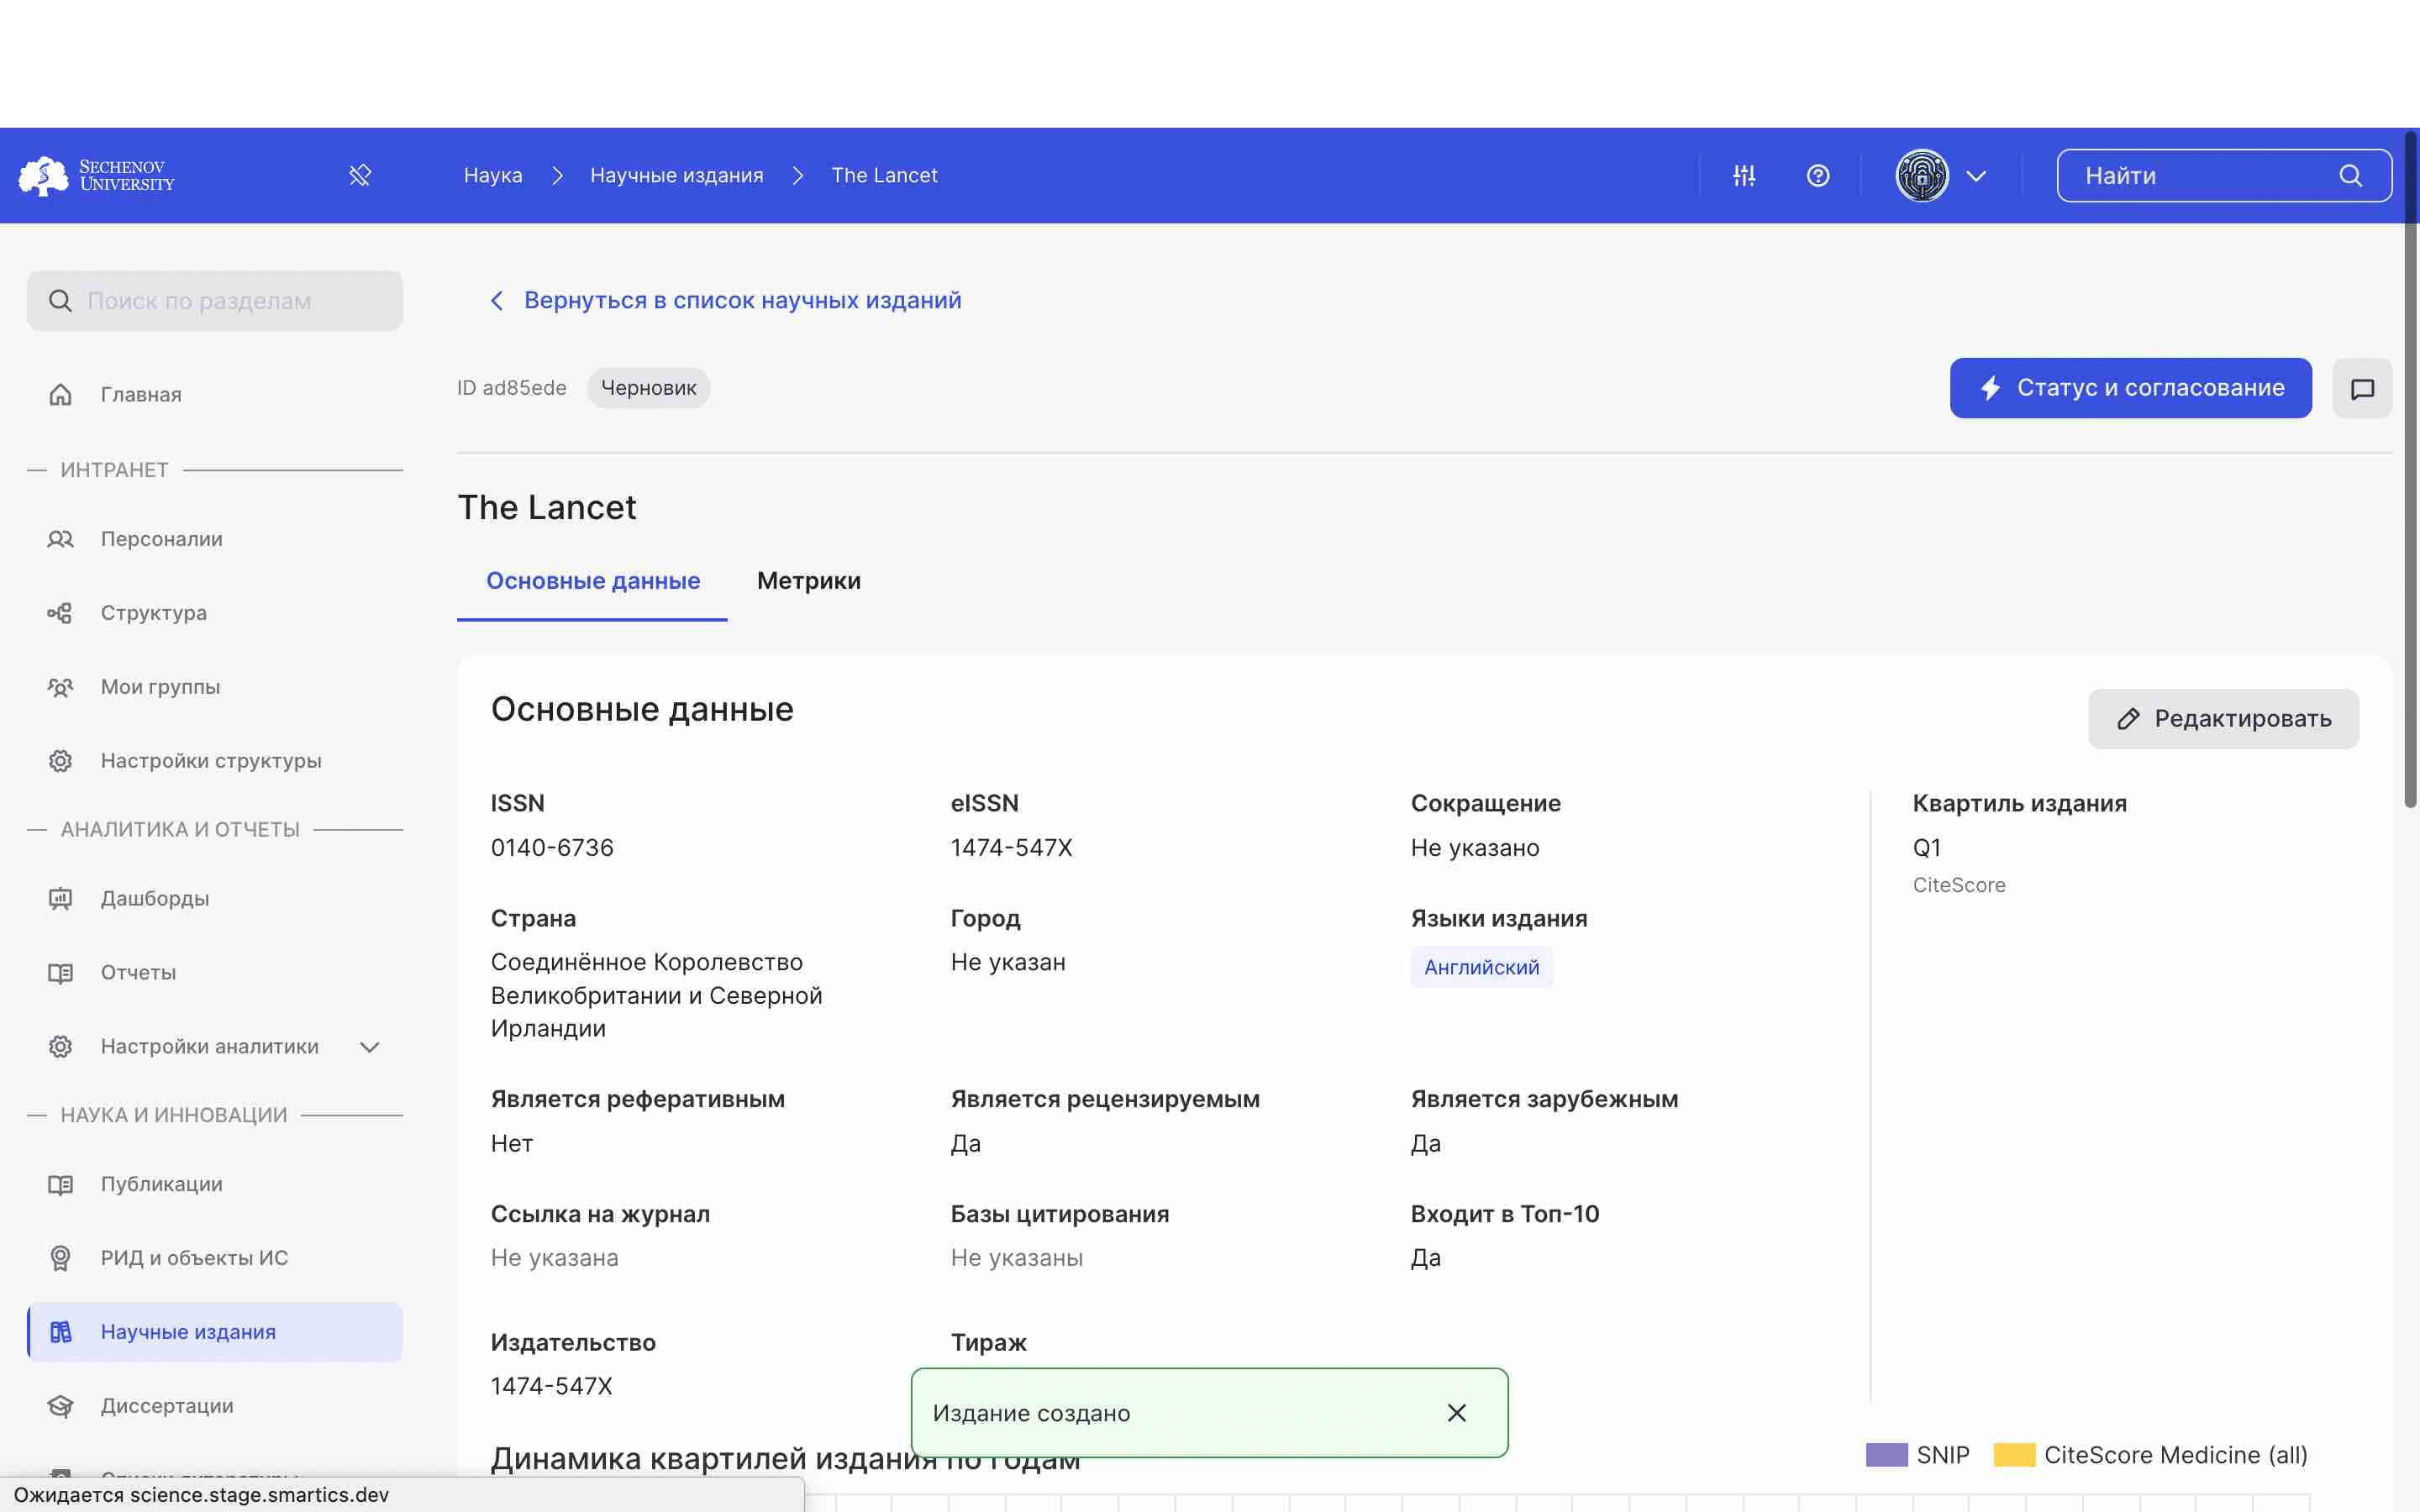2420x1512 pixels.
Task: Switch to the Метрики tab
Action: tap(809, 581)
